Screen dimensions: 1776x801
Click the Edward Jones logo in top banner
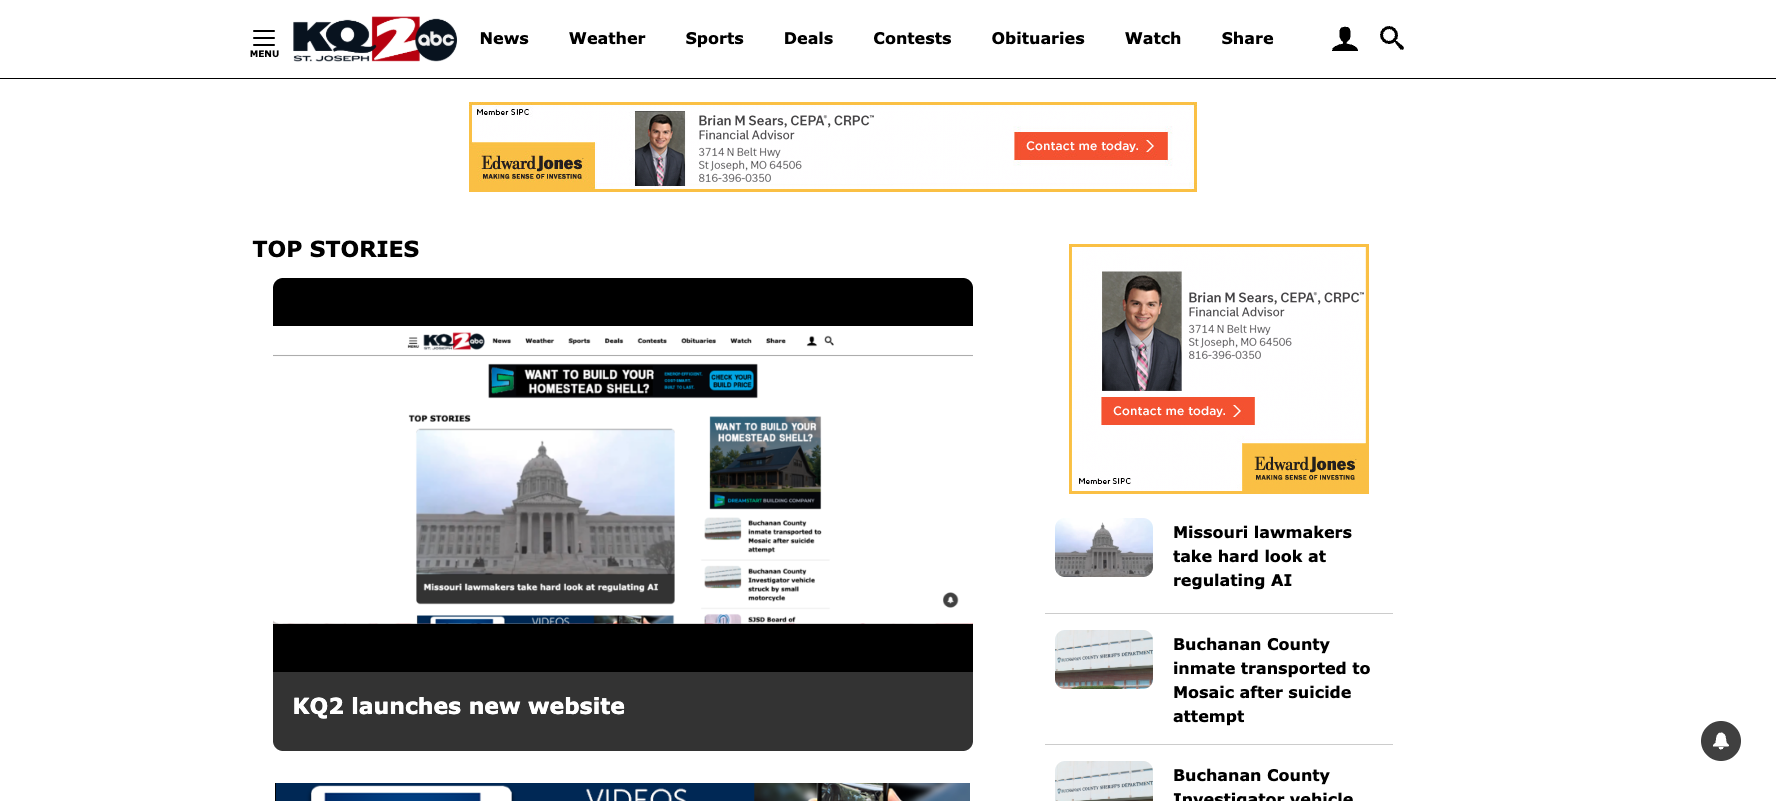coord(532,166)
